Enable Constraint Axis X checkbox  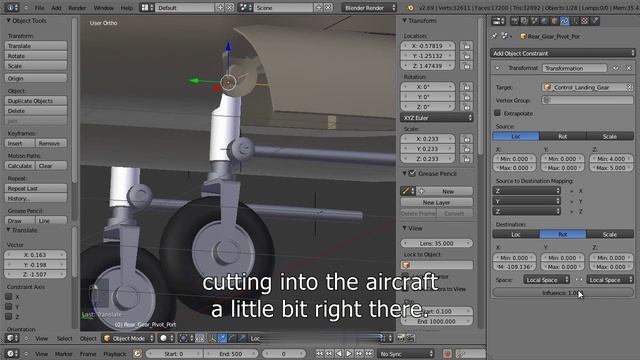pos(9,297)
